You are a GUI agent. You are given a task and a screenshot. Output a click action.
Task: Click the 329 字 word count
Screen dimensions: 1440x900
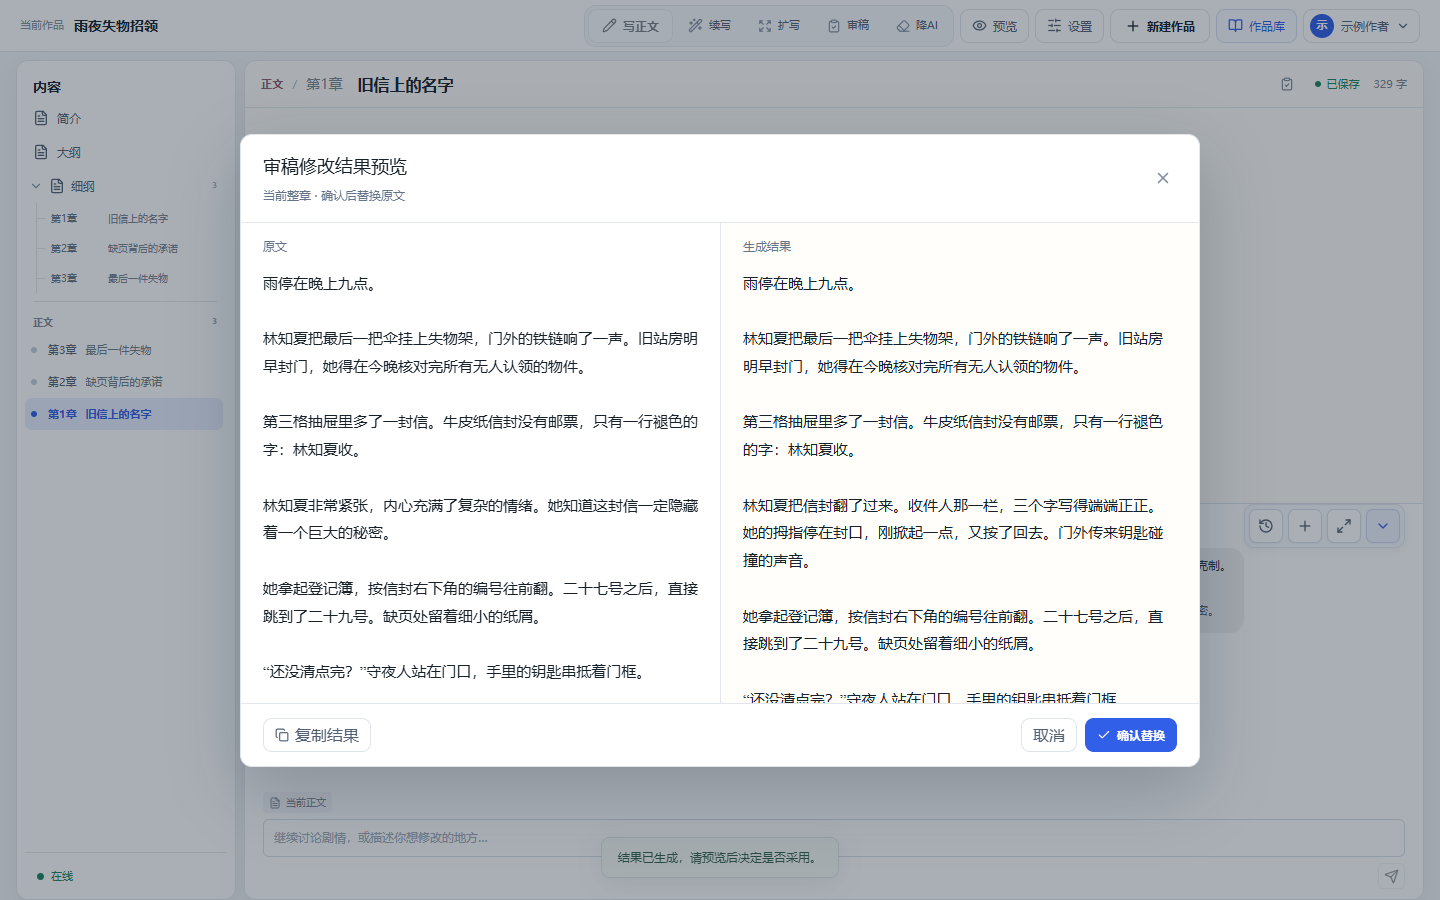(1390, 84)
